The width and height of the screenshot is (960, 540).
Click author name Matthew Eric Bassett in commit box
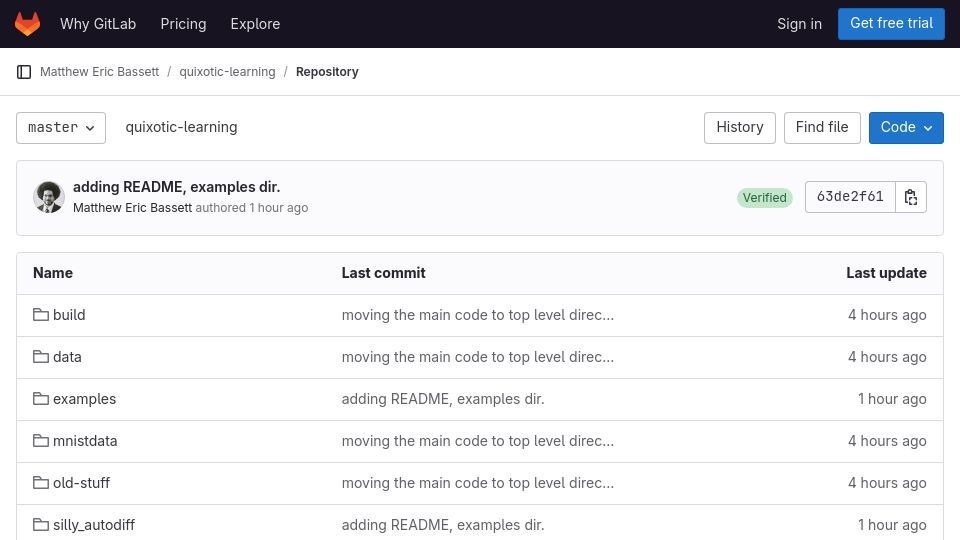click(132, 208)
